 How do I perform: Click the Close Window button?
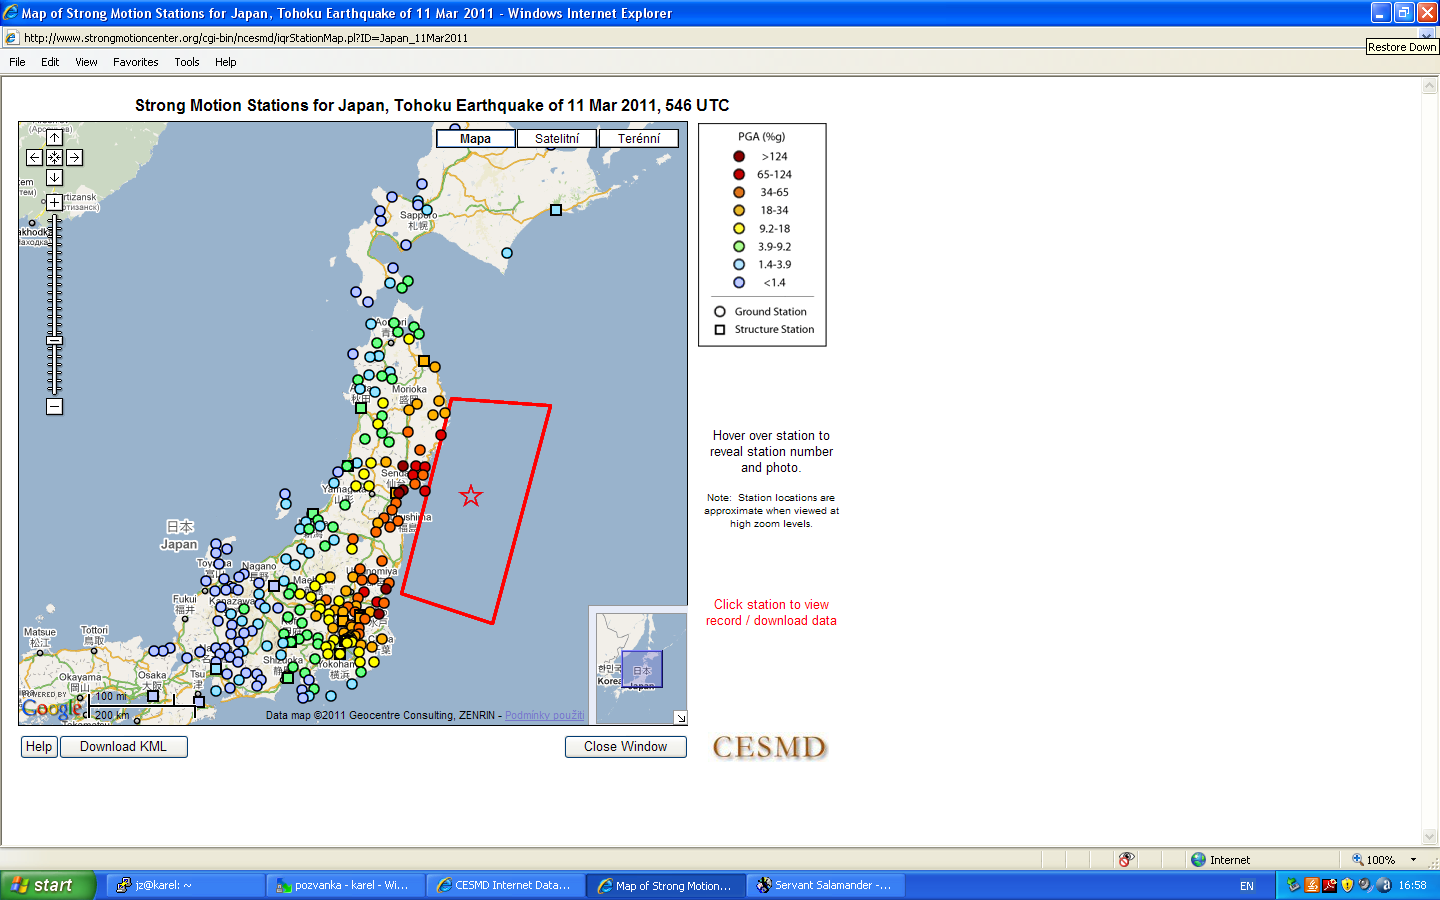click(x=625, y=747)
